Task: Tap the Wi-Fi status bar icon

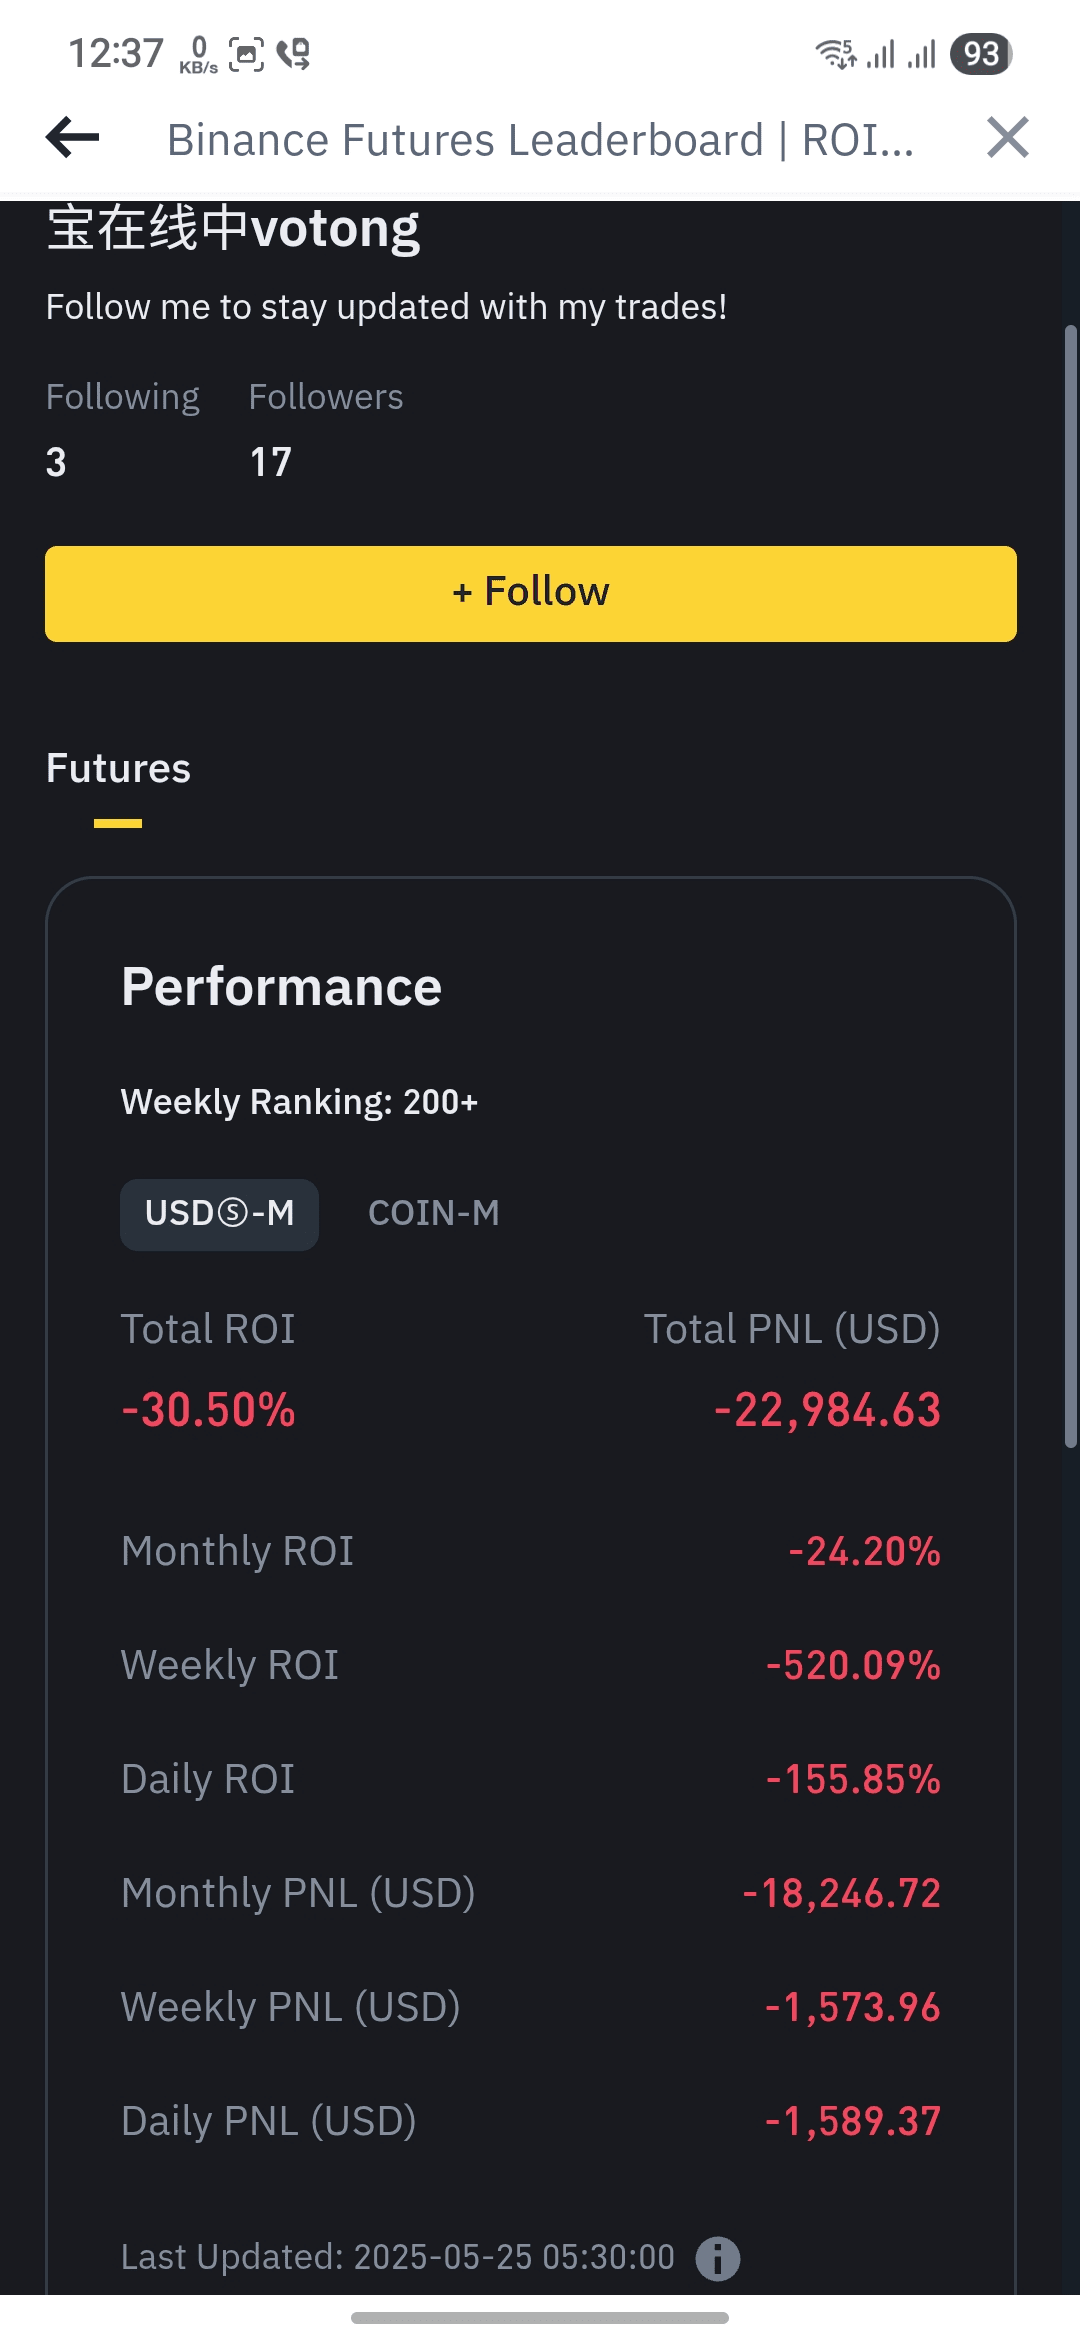Action: [x=835, y=54]
